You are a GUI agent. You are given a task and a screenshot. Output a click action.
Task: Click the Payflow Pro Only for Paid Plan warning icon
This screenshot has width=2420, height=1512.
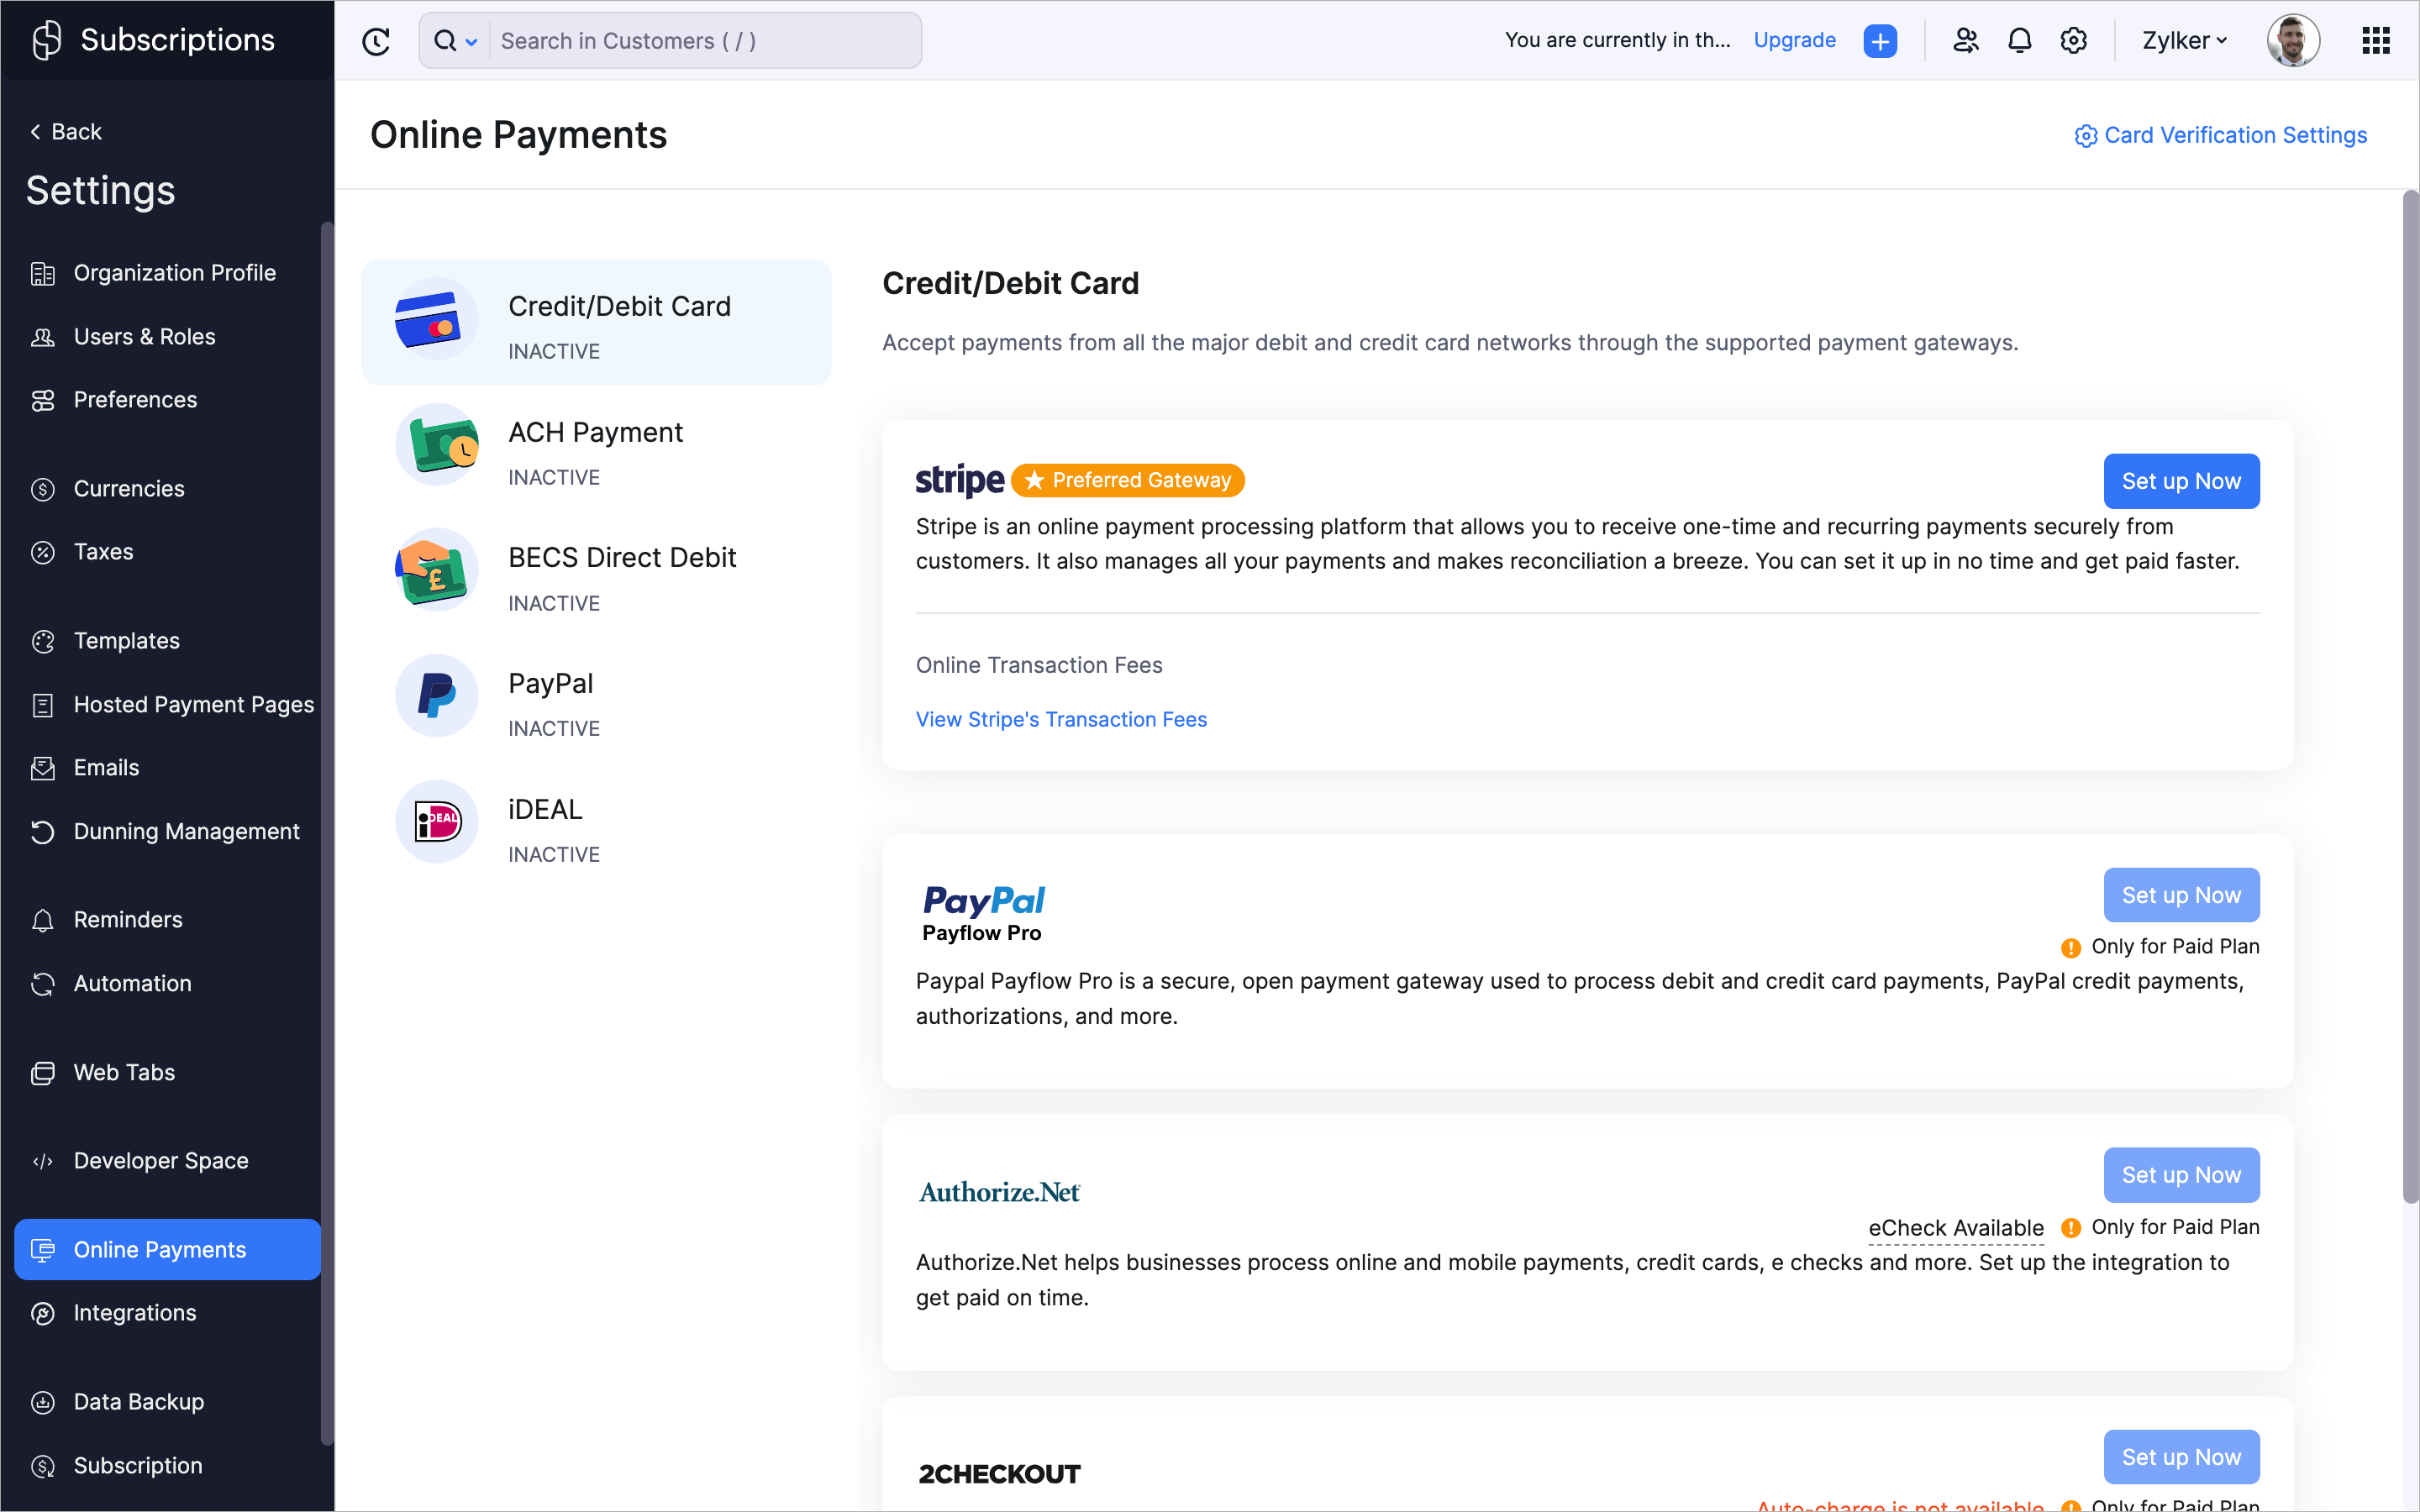click(x=2071, y=947)
